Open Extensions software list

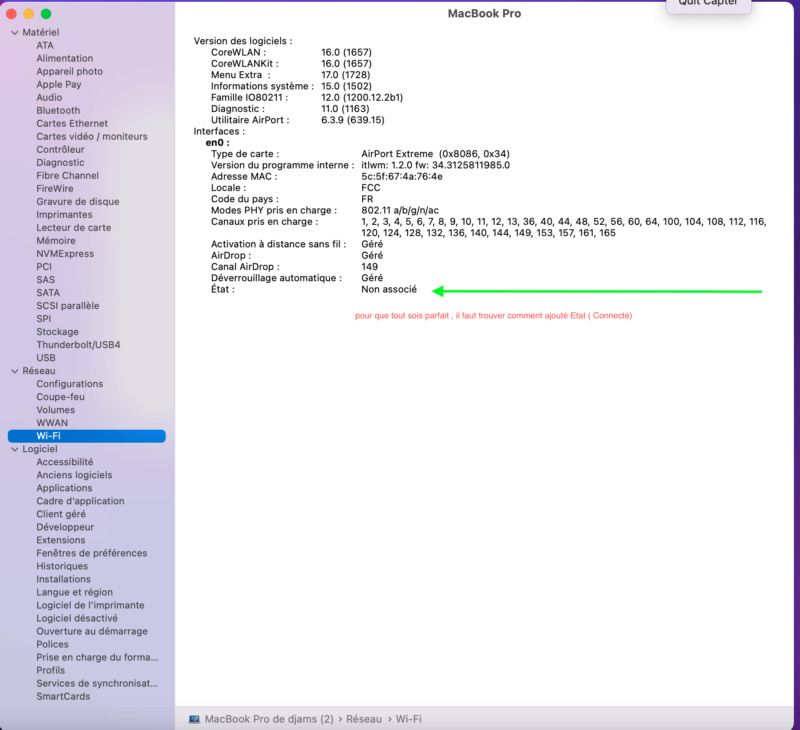click(x=61, y=540)
